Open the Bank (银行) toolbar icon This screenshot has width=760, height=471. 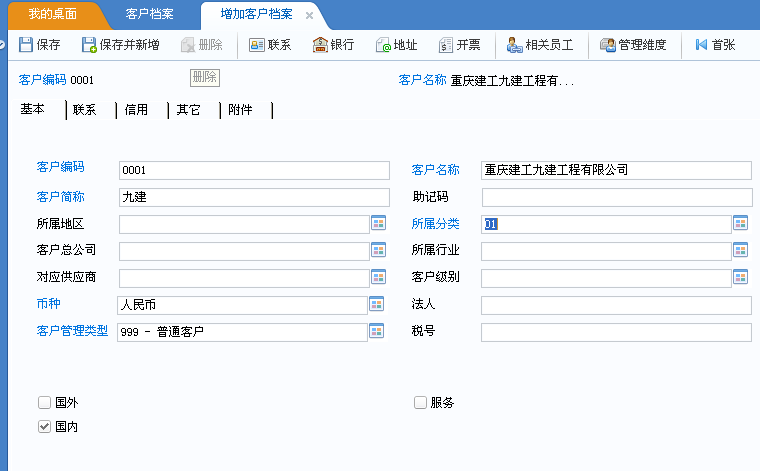[x=320, y=45]
